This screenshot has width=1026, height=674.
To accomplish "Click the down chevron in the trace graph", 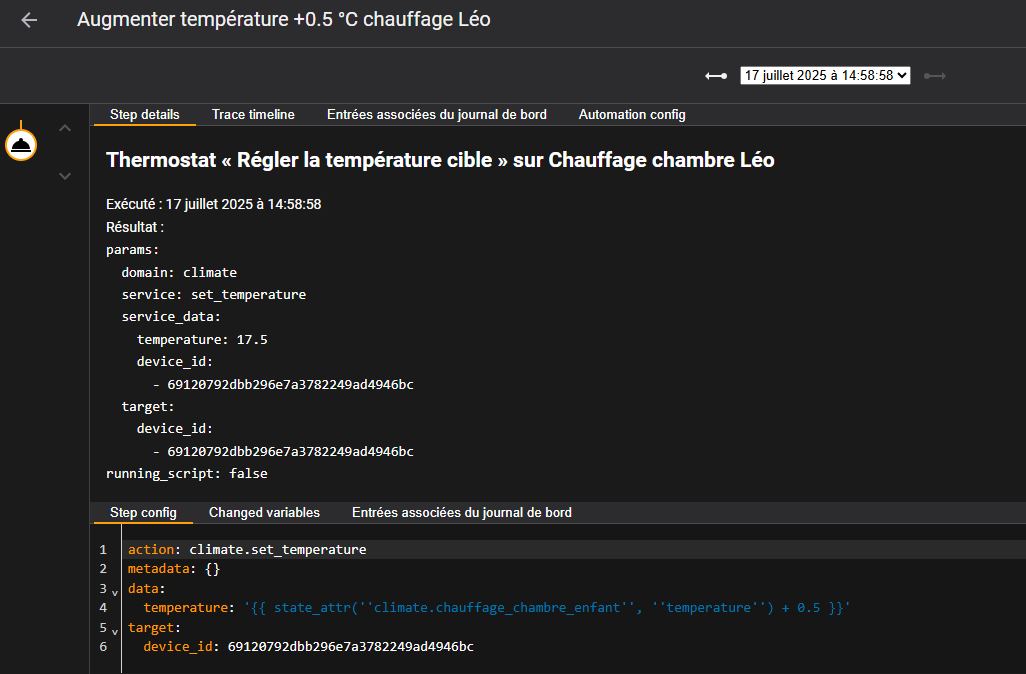I will [x=65, y=176].
